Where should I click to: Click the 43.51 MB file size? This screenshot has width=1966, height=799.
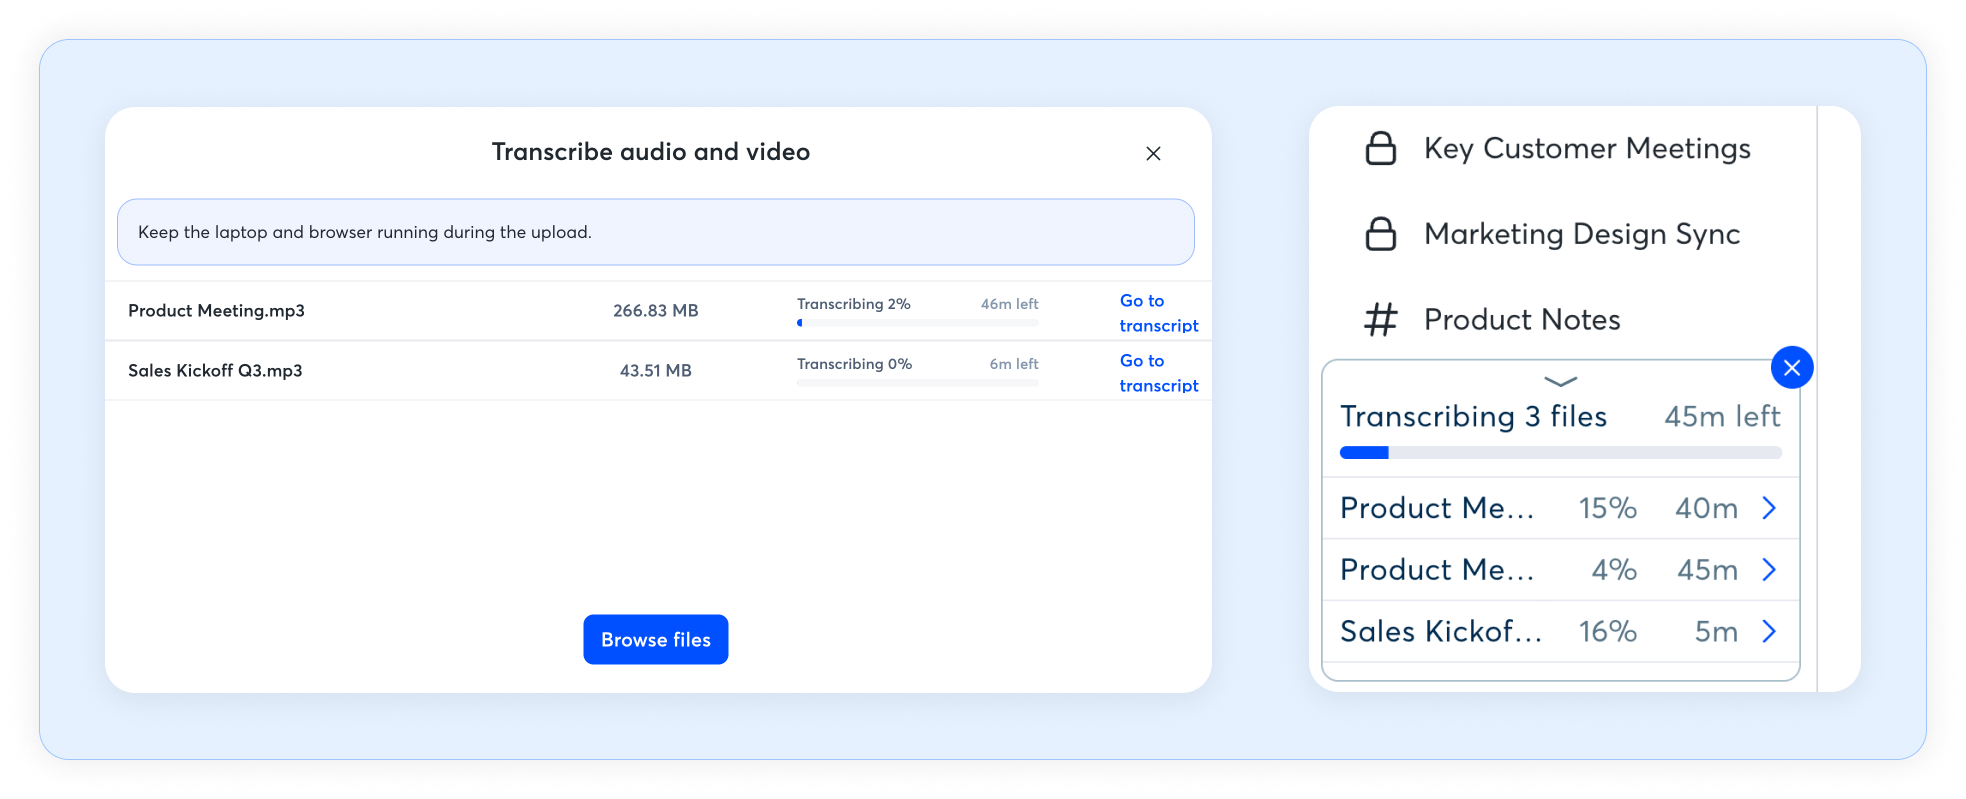tap(656, 371)
